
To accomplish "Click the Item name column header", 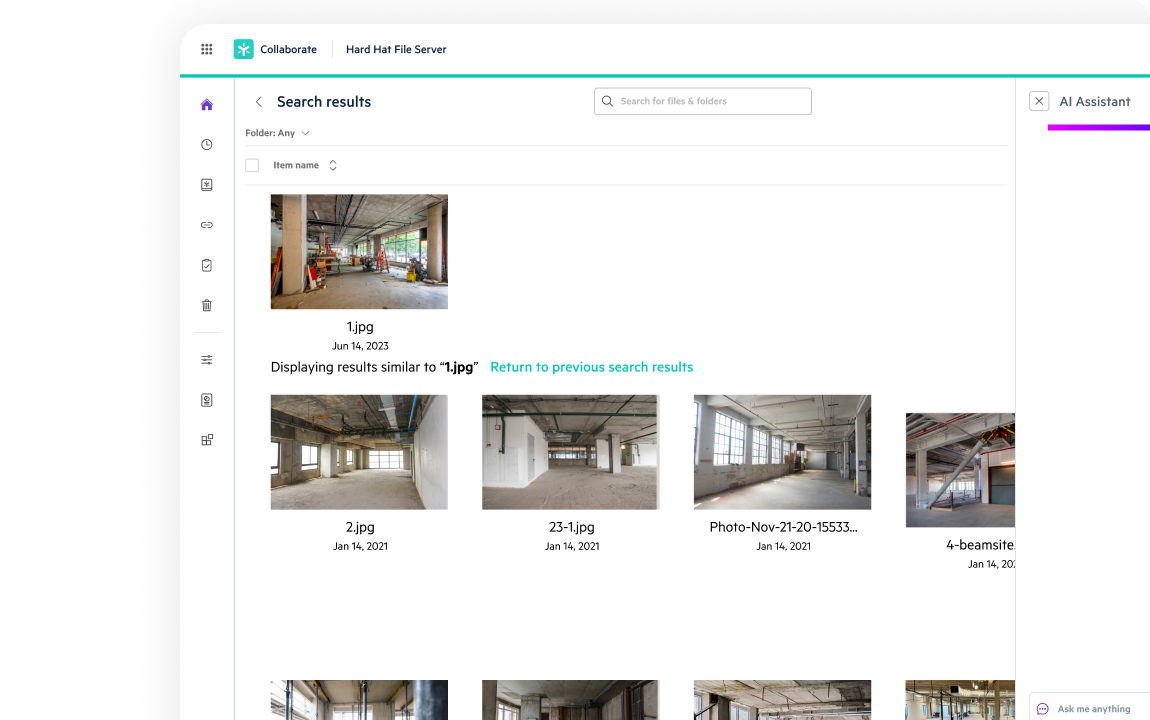I will 296,166.
